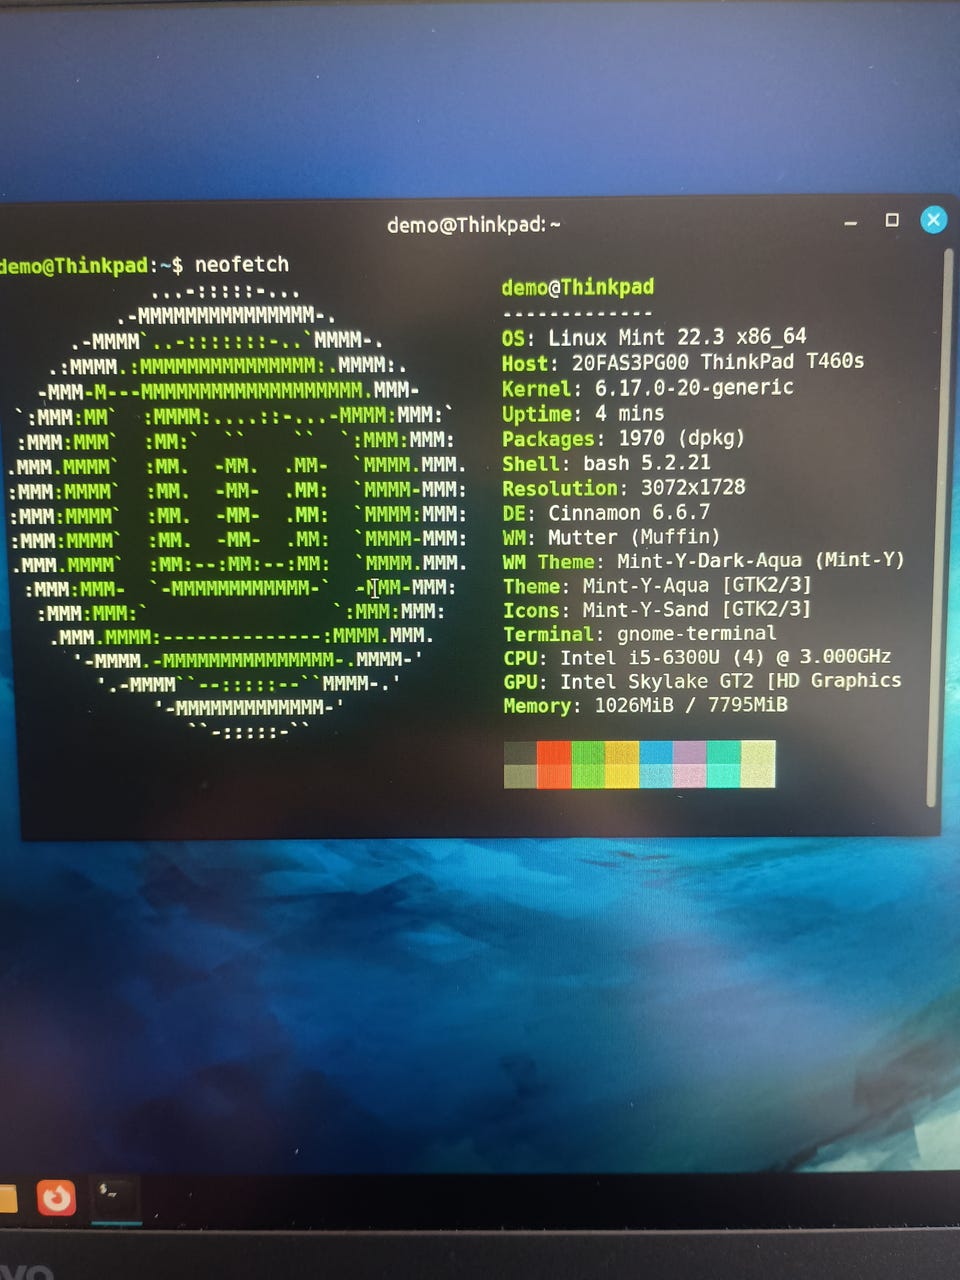Image resolution: width=960 pixels, height=1280 pixels.
Task: Click the 'Kernel: 6.17.0-20-generic' line
Action: click(x=648, y=388)
